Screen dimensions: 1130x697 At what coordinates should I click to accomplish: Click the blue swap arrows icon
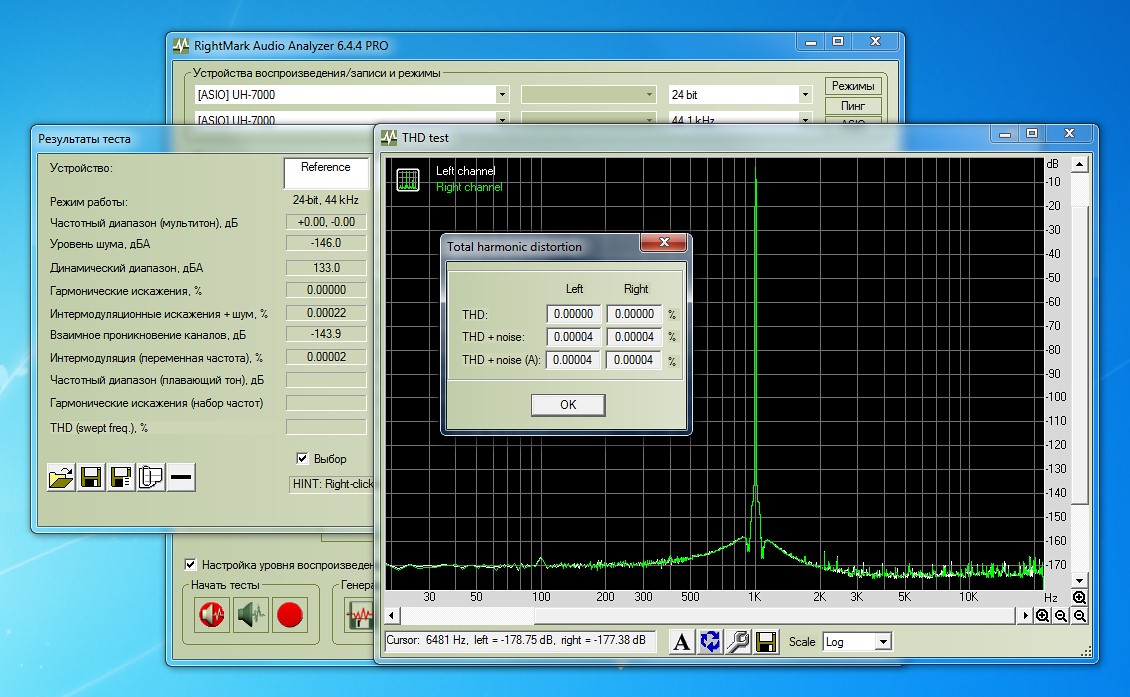(710, 641)
